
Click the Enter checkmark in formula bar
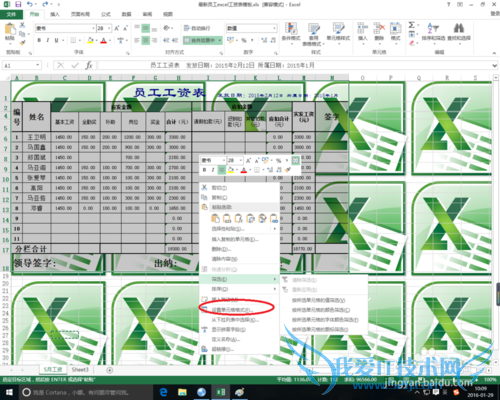pyautogui.click(x=75, y=65)
